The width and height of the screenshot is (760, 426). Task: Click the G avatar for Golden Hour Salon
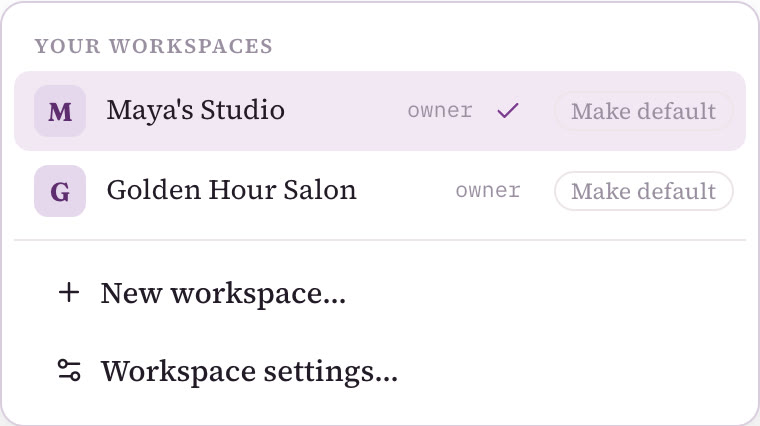click(x=60, y=191)
